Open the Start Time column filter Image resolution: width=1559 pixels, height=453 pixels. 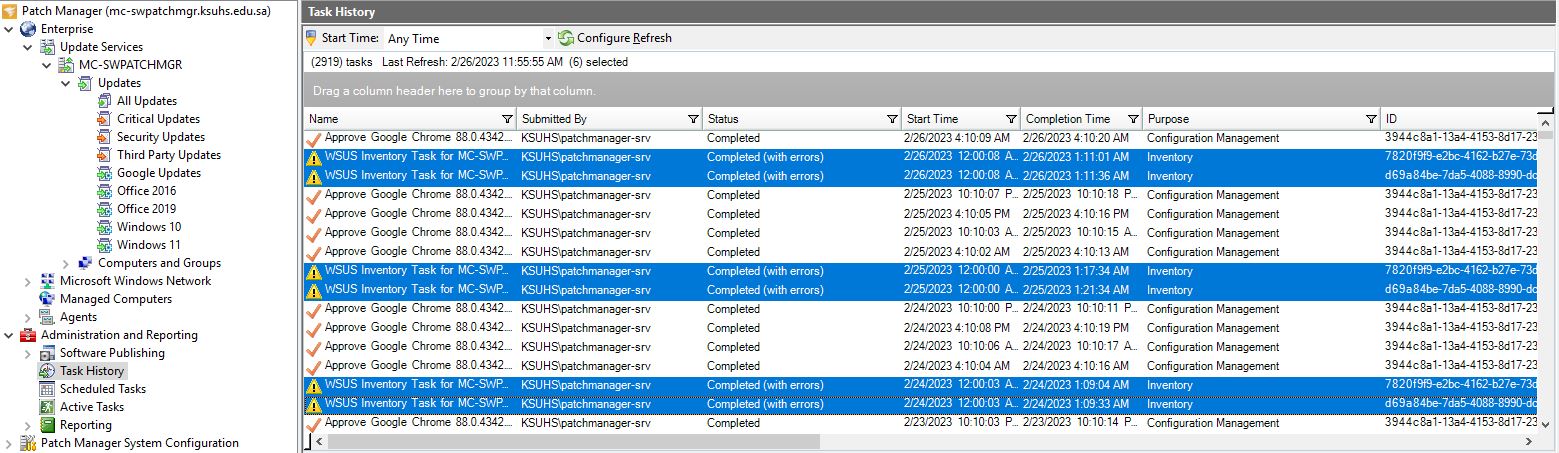(1011, 119)
